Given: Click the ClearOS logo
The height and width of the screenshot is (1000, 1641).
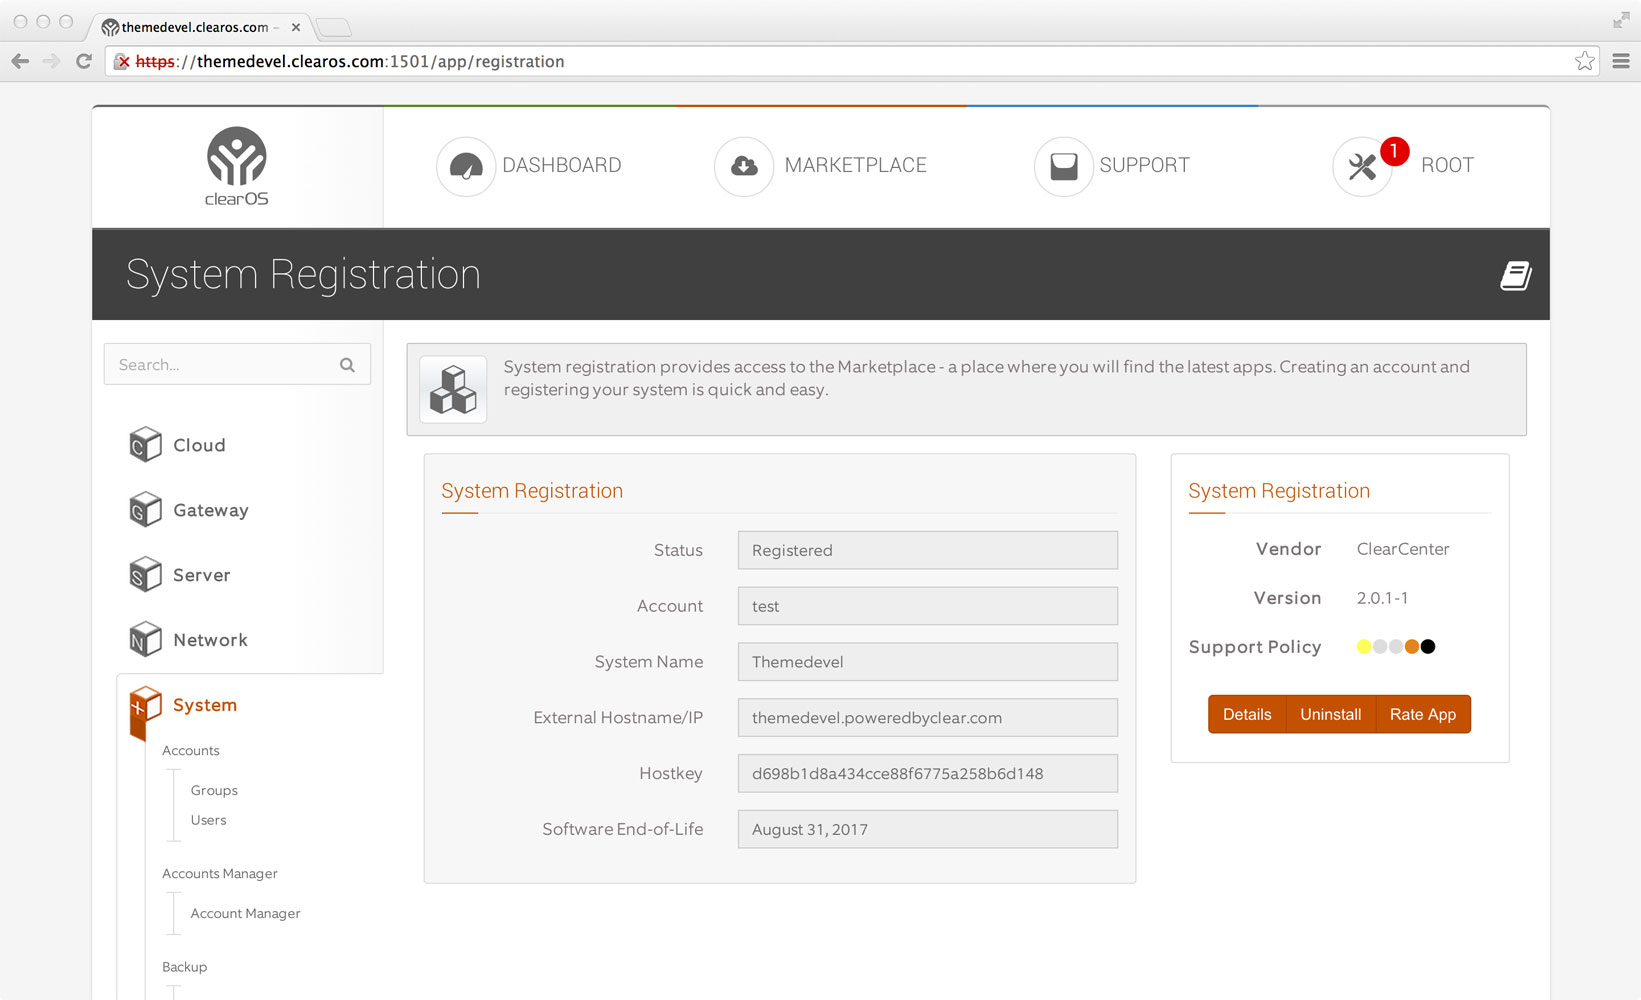Looking at the screenshot, I should [237, 167].
